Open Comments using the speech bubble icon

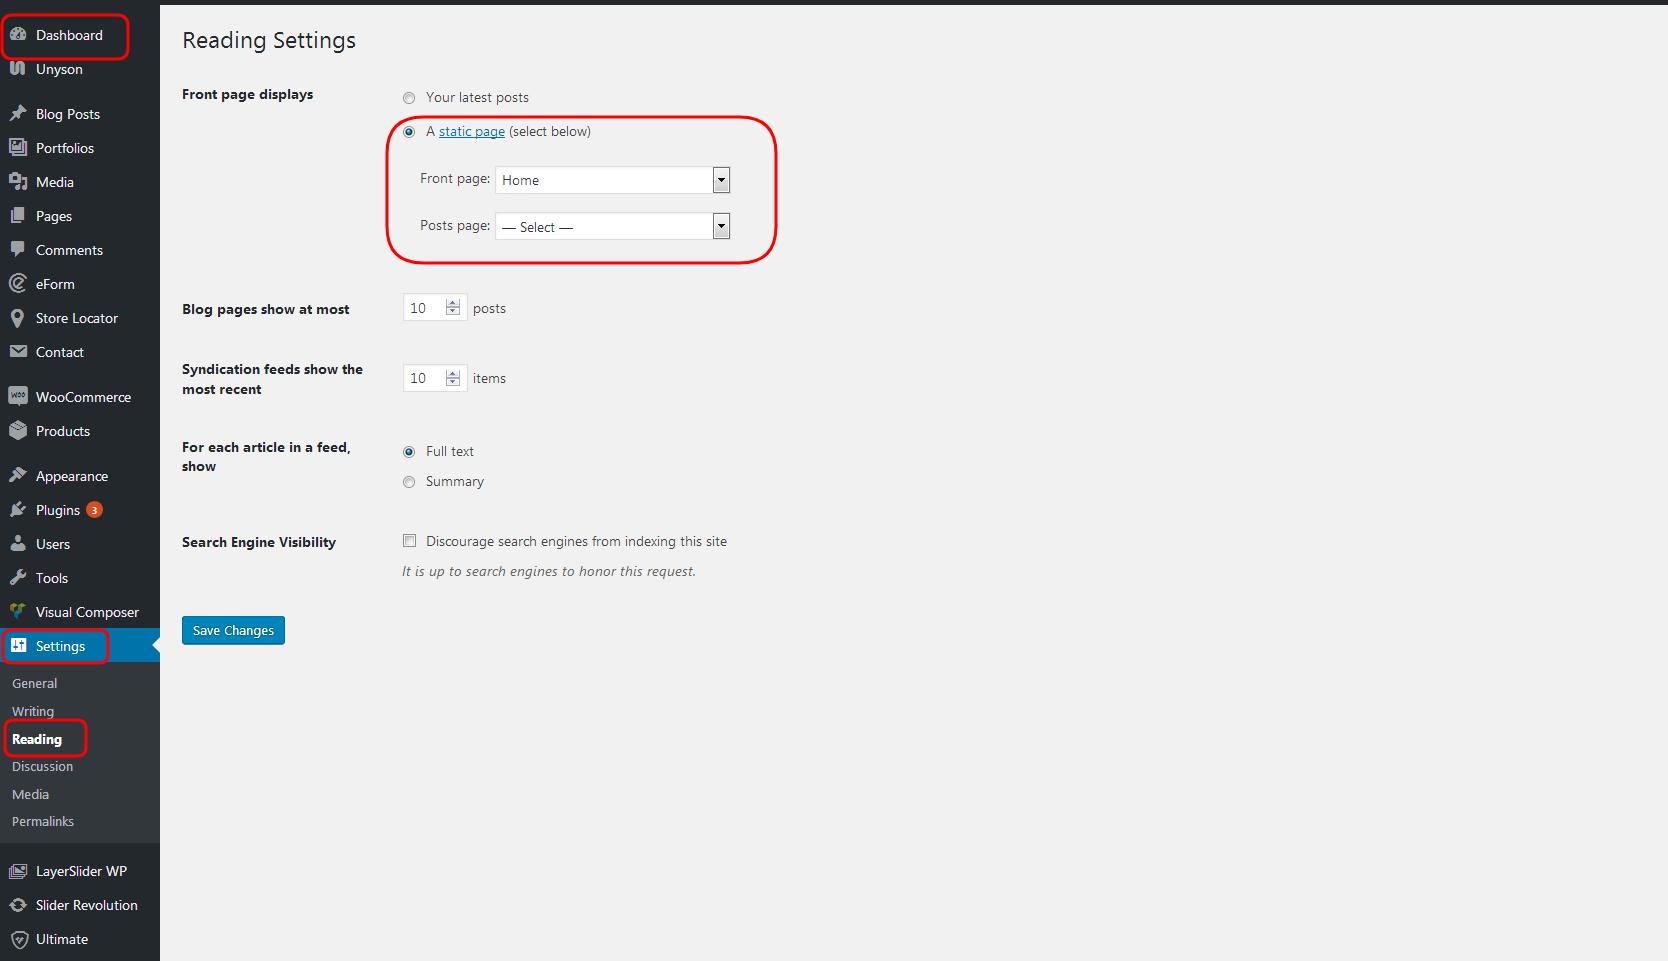[x=19, y=250]
